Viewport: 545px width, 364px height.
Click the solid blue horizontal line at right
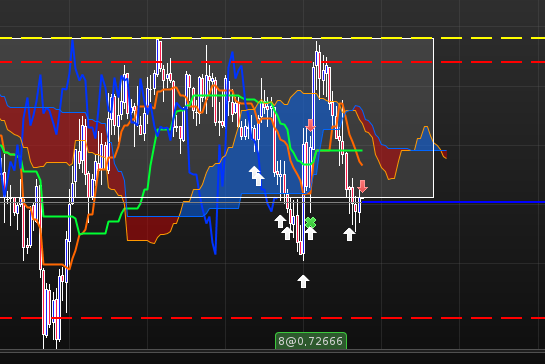[x=453, y=202]
